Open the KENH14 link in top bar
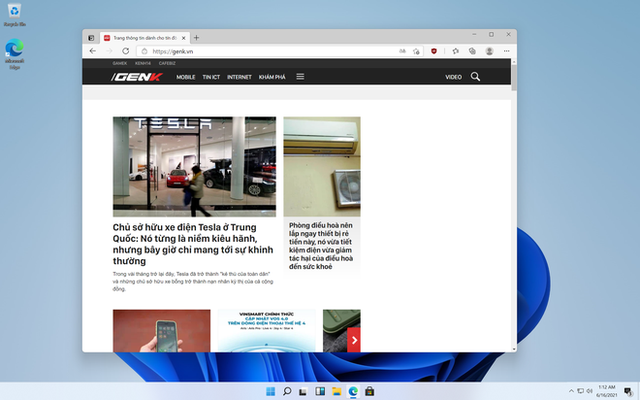The image size is (640, 400). [143, 63]
